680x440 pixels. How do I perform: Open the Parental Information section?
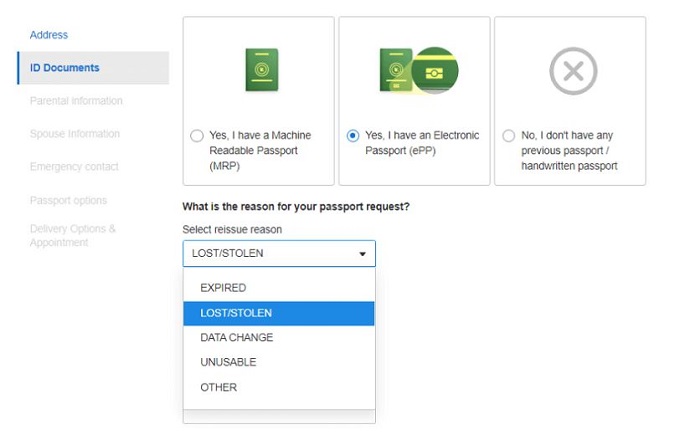click(x=76, y=101)
